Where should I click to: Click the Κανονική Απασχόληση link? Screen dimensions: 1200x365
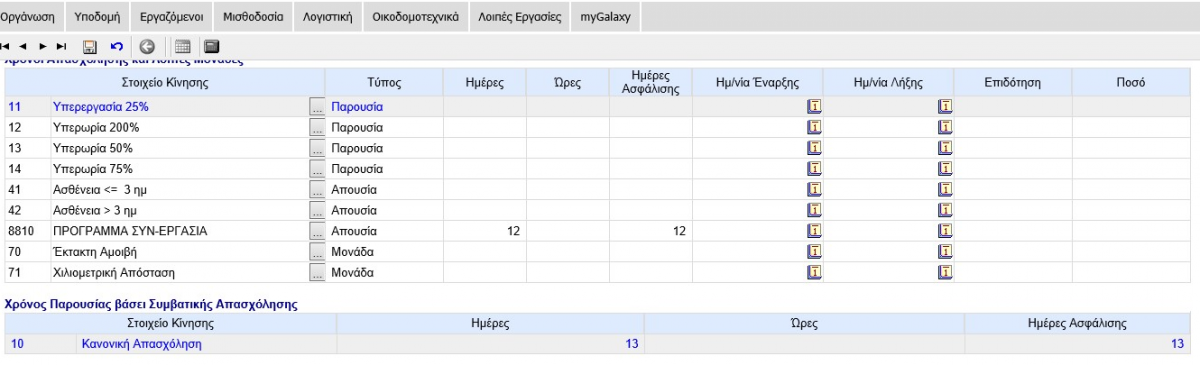click(141, 344)
